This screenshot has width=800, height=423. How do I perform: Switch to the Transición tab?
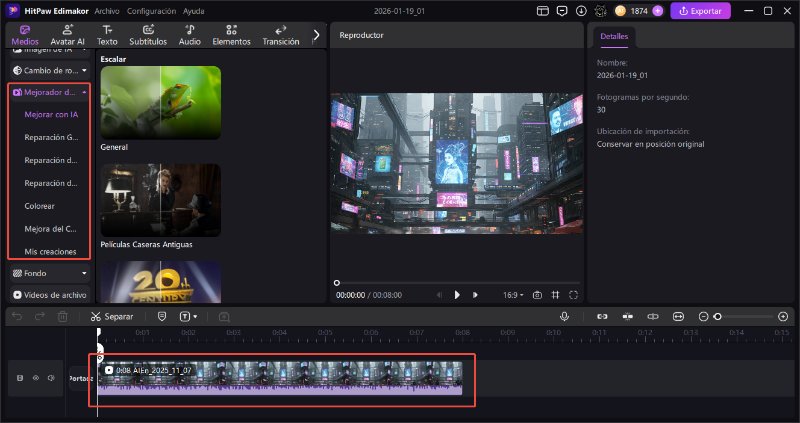coord(281,35)
